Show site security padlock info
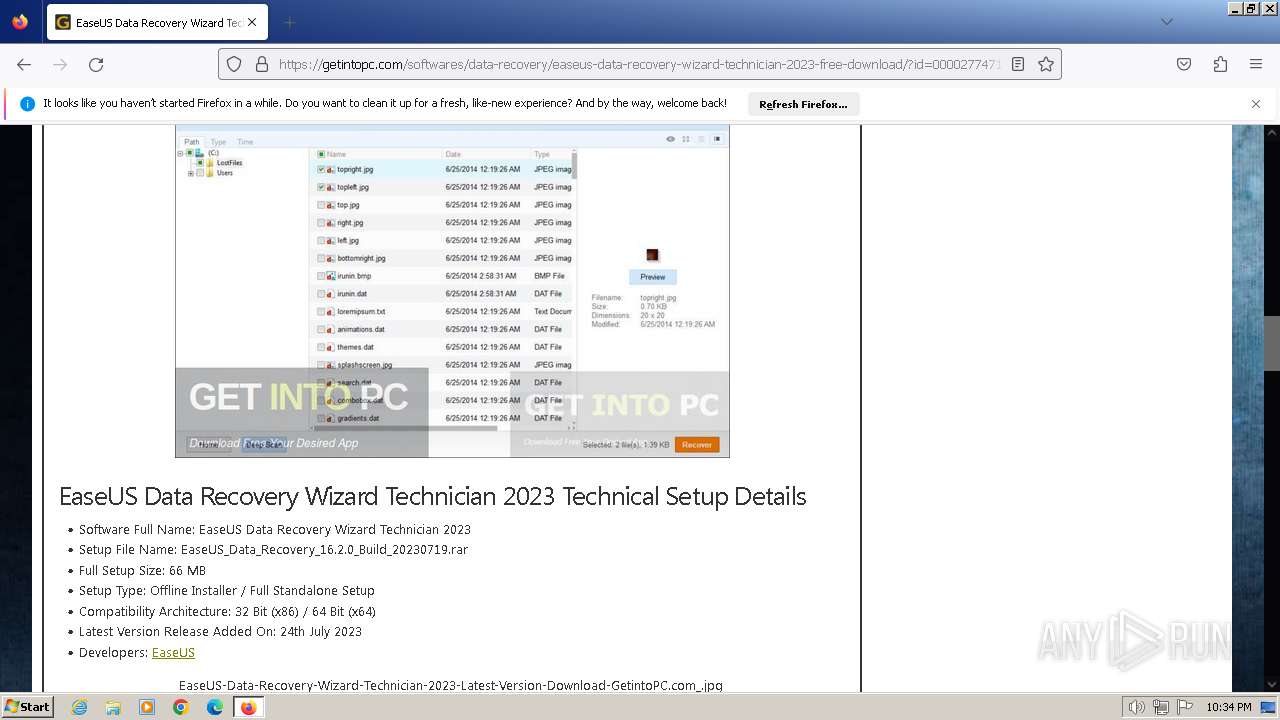The width and height of the screenshot is (1280, 720). pyautogui.click(x=262, y=64)
